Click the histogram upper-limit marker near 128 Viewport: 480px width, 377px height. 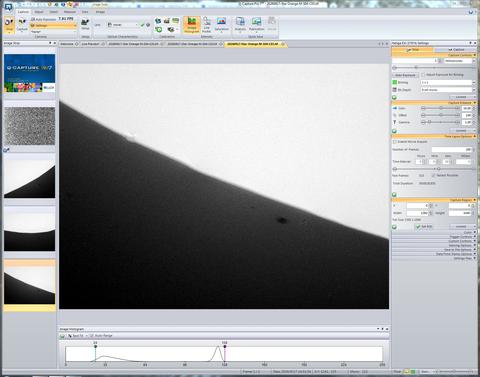coord(225,347)
